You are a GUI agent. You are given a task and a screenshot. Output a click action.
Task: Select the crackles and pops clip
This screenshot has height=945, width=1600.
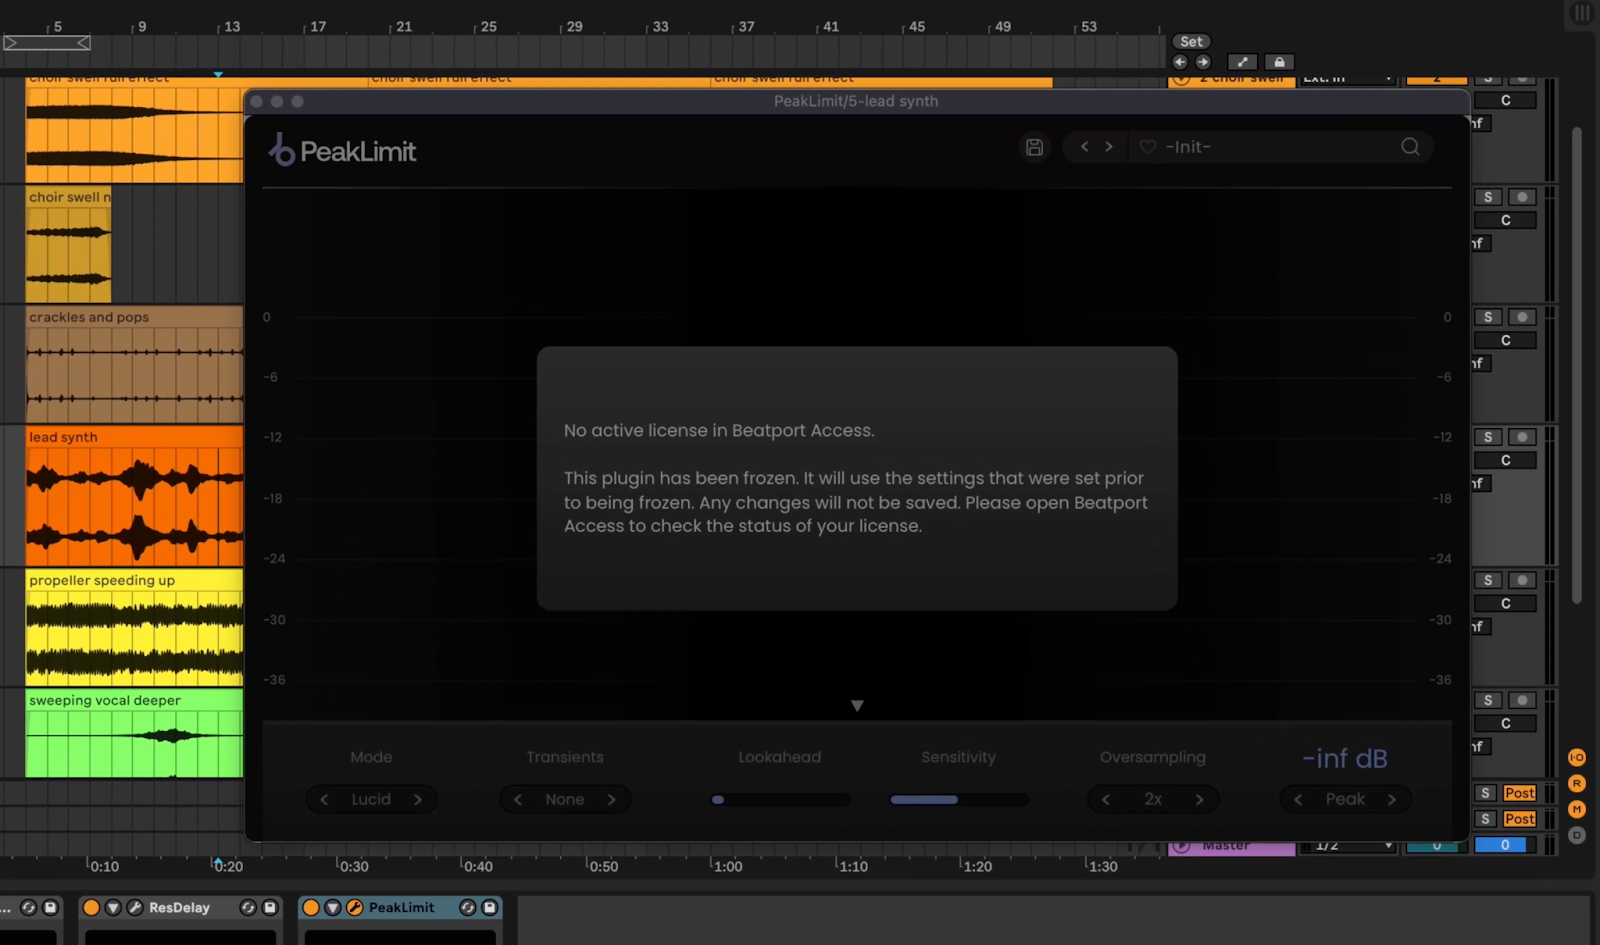click(134, 364)
